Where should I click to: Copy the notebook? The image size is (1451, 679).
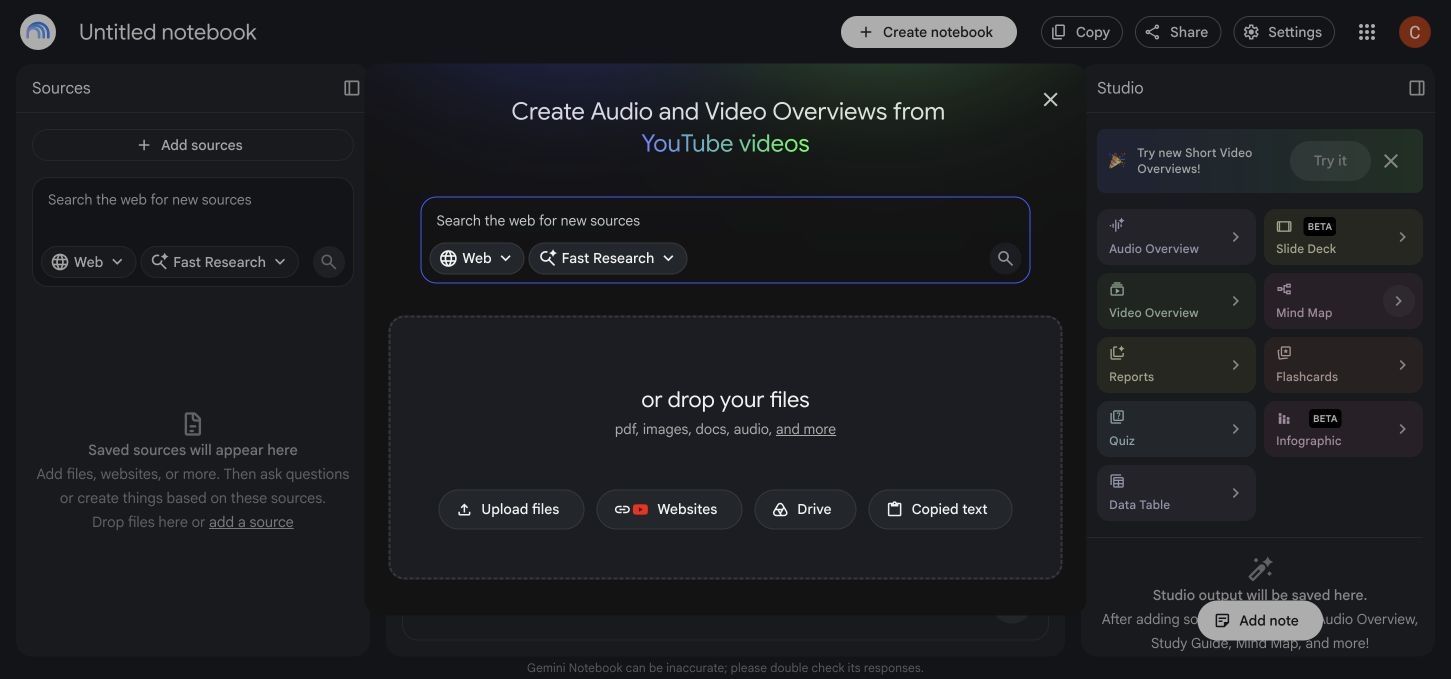click(1081, 32)
